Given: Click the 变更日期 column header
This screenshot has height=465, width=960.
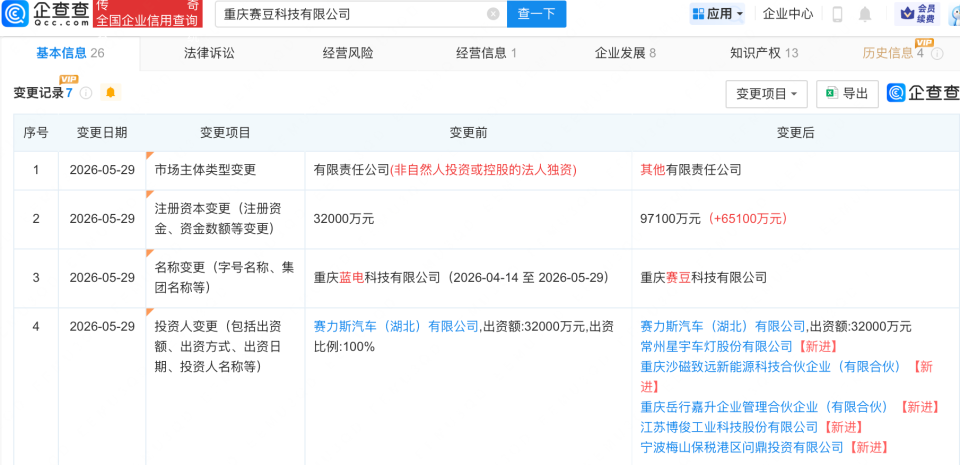Looking at the screenshot, I should tap(102, 133).
